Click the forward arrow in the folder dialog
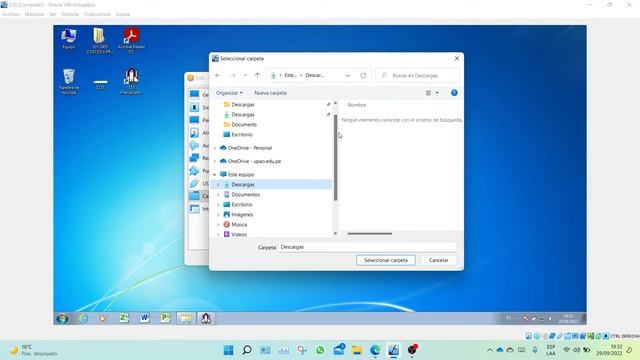Screen dimensions: 640x360 pos(233,76)
